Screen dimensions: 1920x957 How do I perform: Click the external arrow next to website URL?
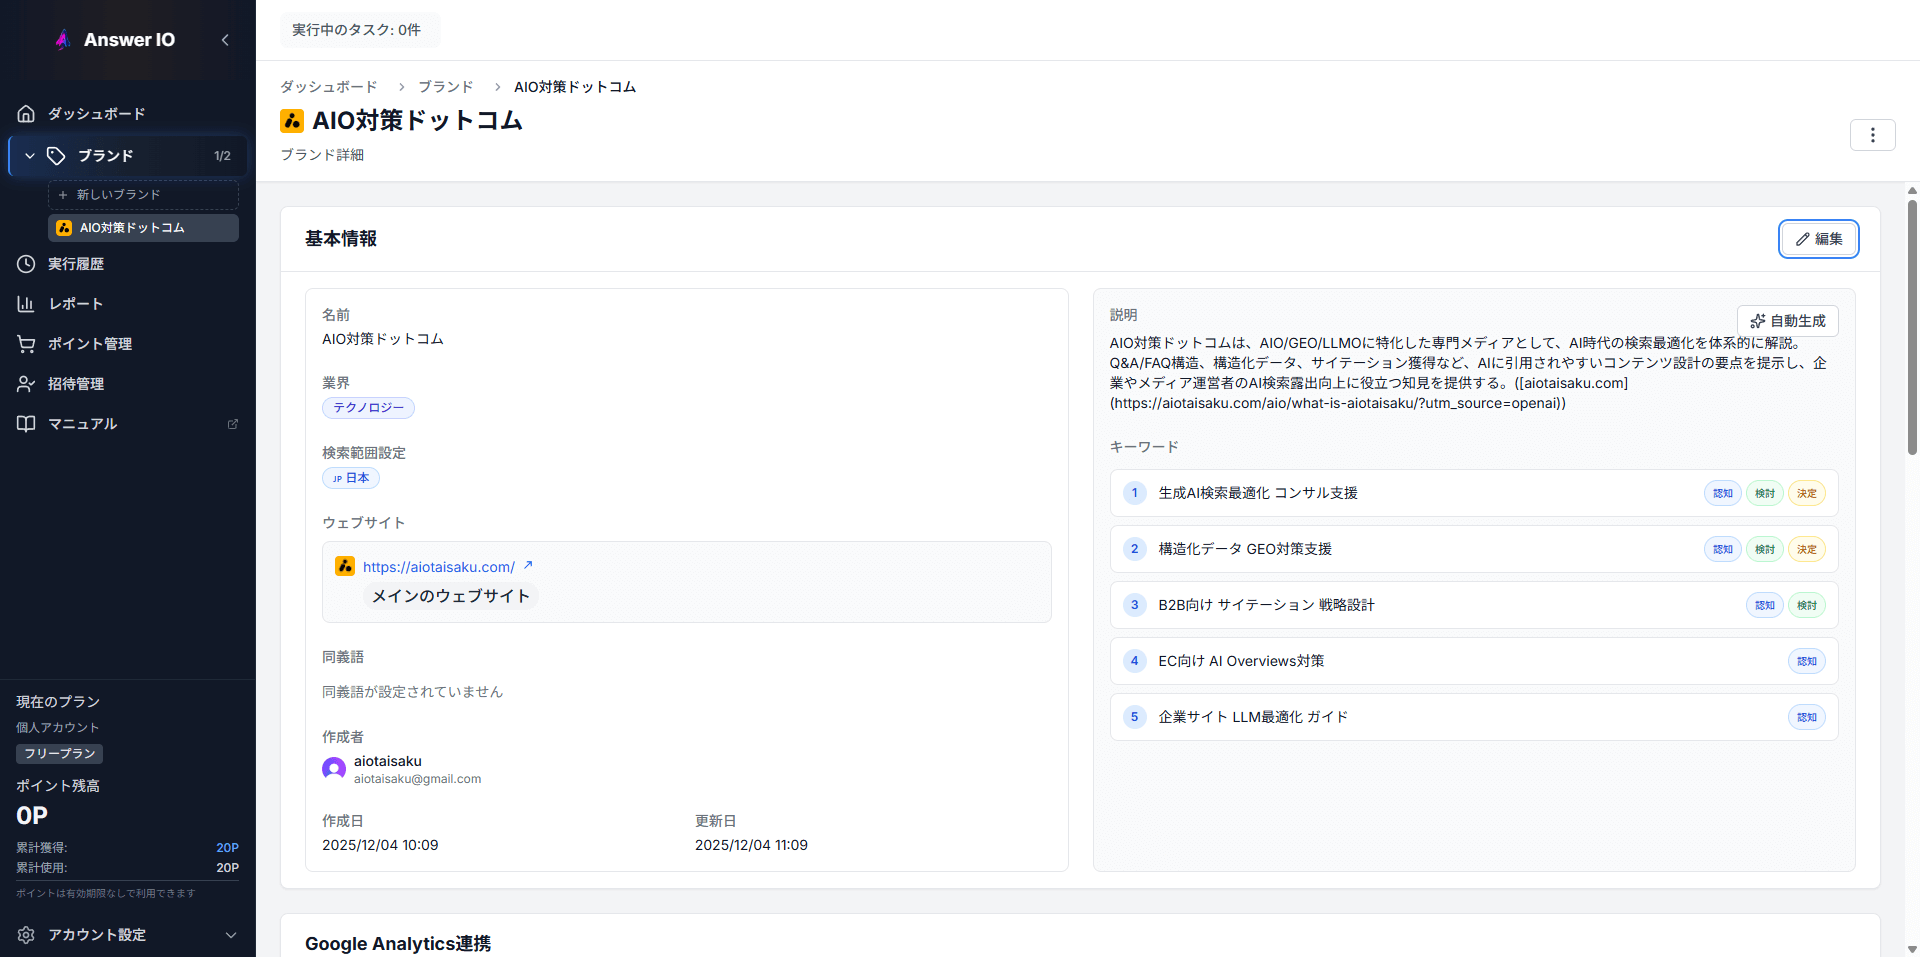click(x=528, y=566)
